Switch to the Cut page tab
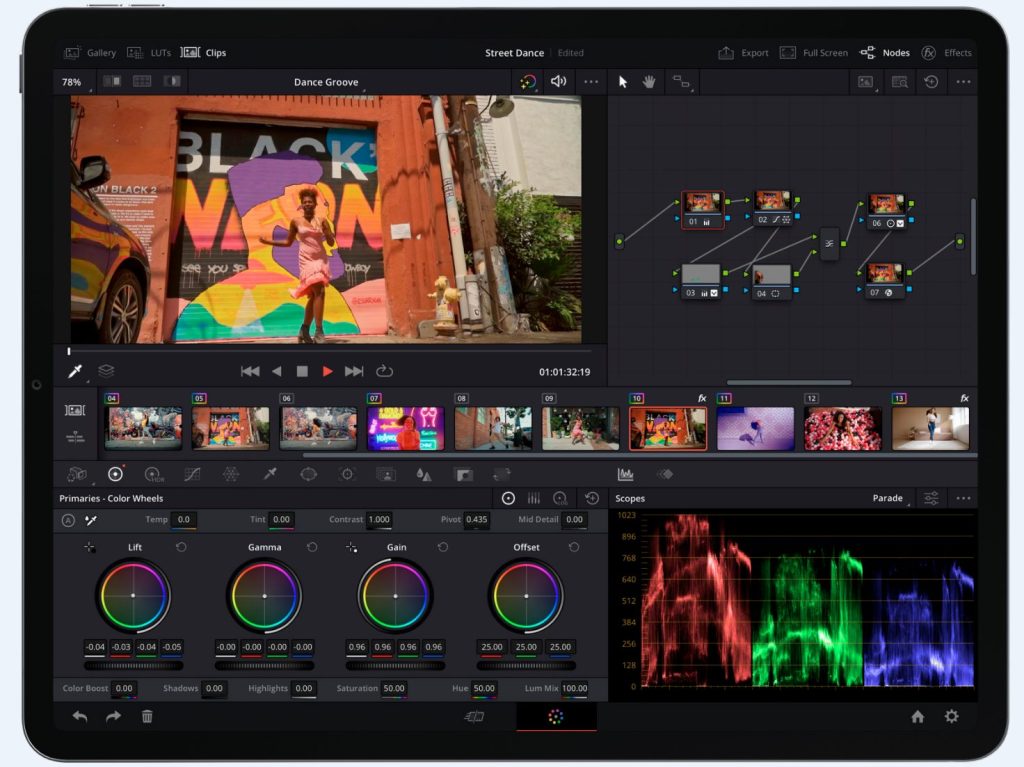The image size is (1024, 767). 475,717
